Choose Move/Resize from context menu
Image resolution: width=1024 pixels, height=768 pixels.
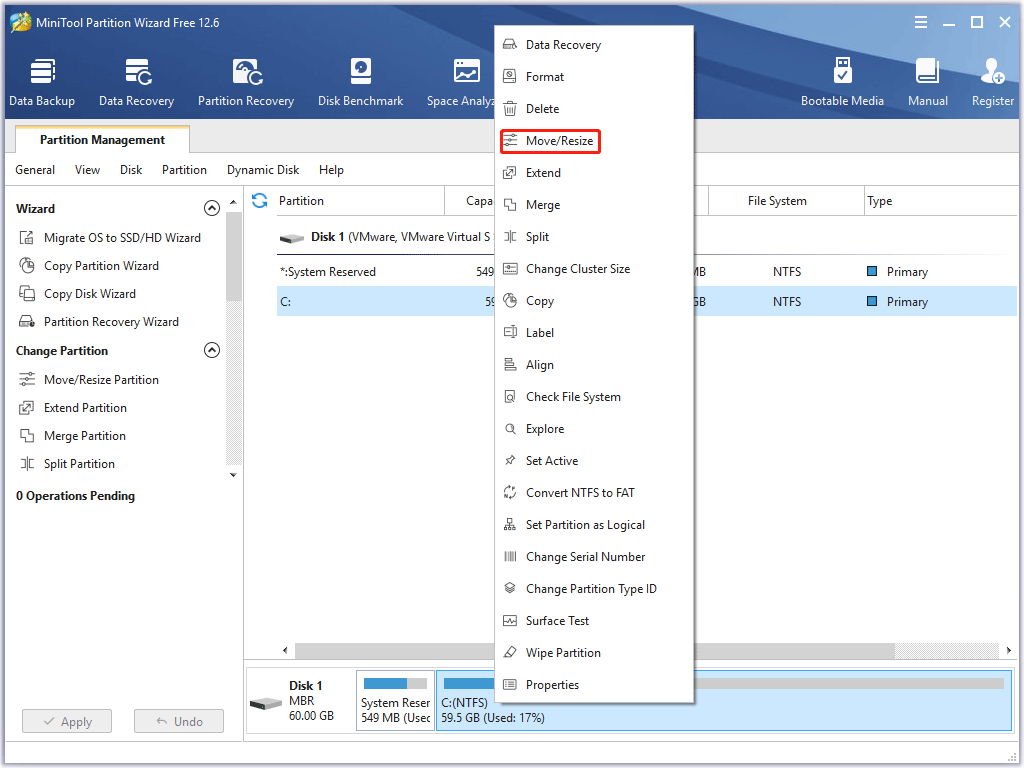tap(559, 141)
